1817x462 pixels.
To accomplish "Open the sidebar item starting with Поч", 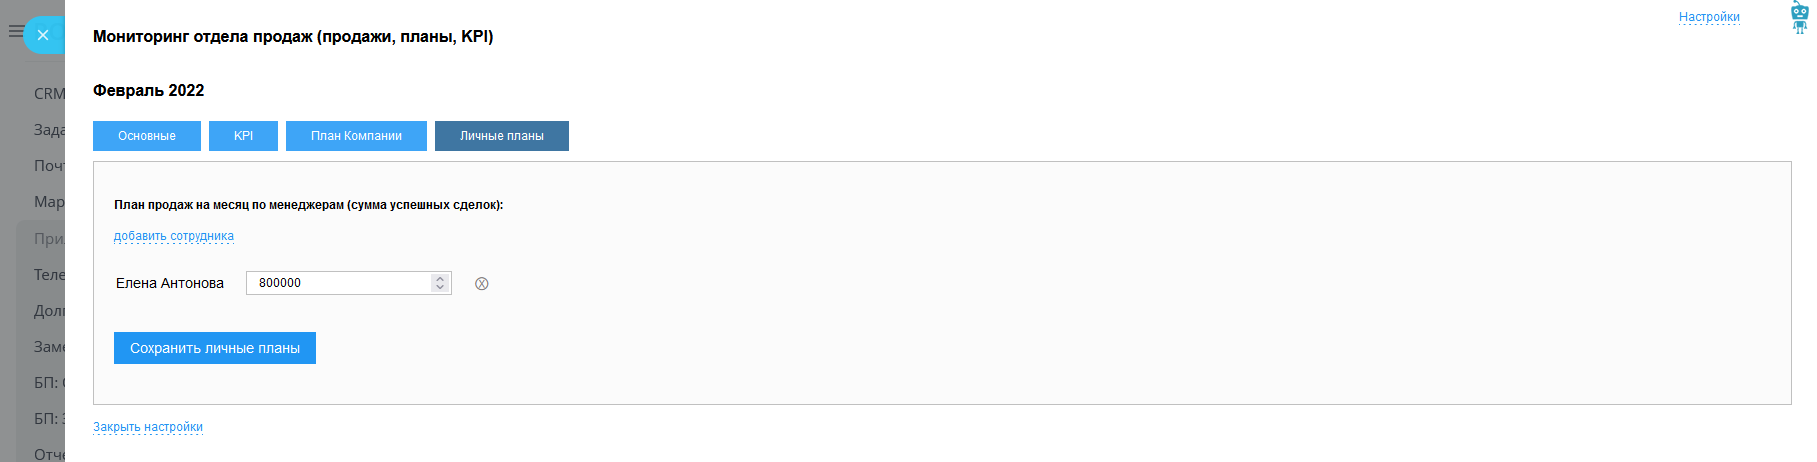I will point(49,166).
